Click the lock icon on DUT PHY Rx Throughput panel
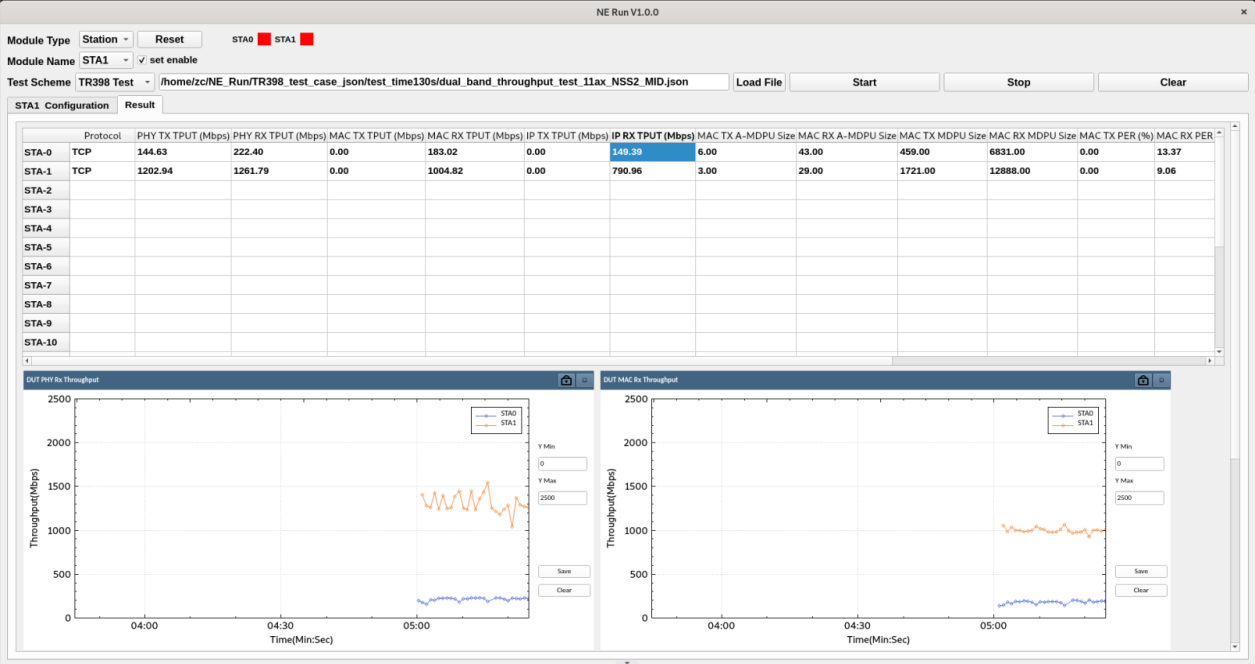 (x=566, y=380)
